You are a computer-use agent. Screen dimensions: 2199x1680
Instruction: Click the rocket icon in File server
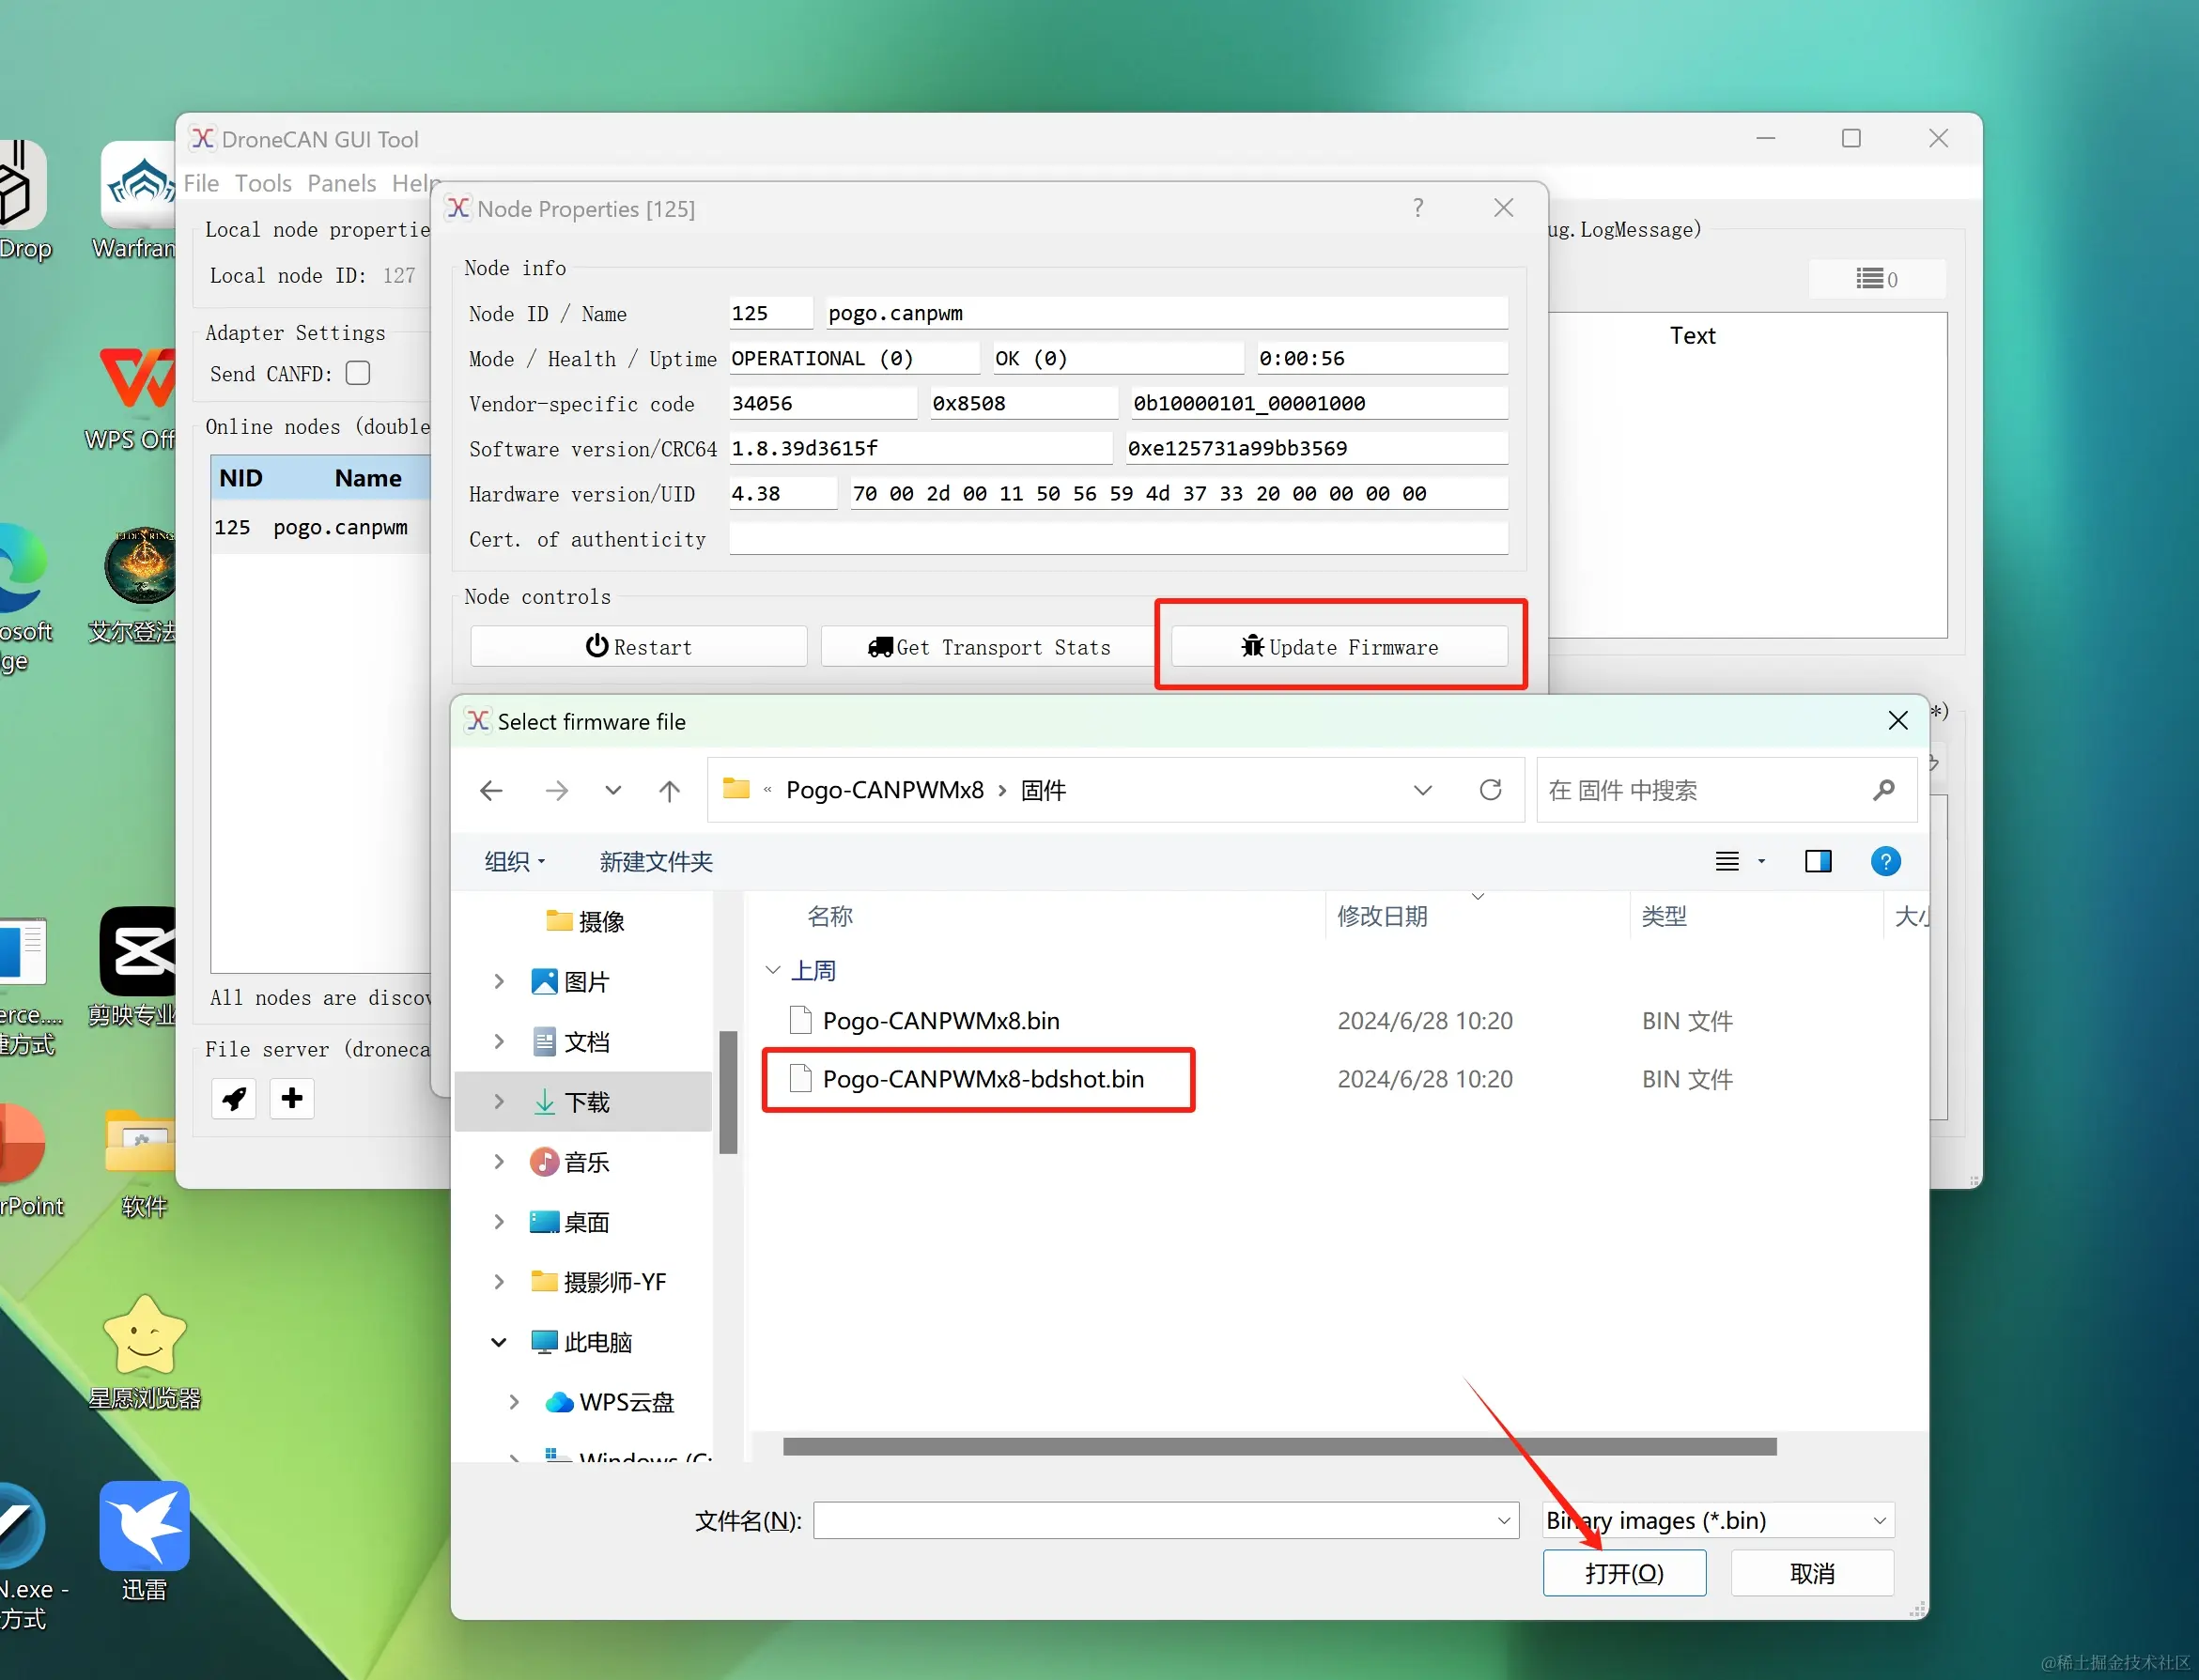tap(234, 1099)
